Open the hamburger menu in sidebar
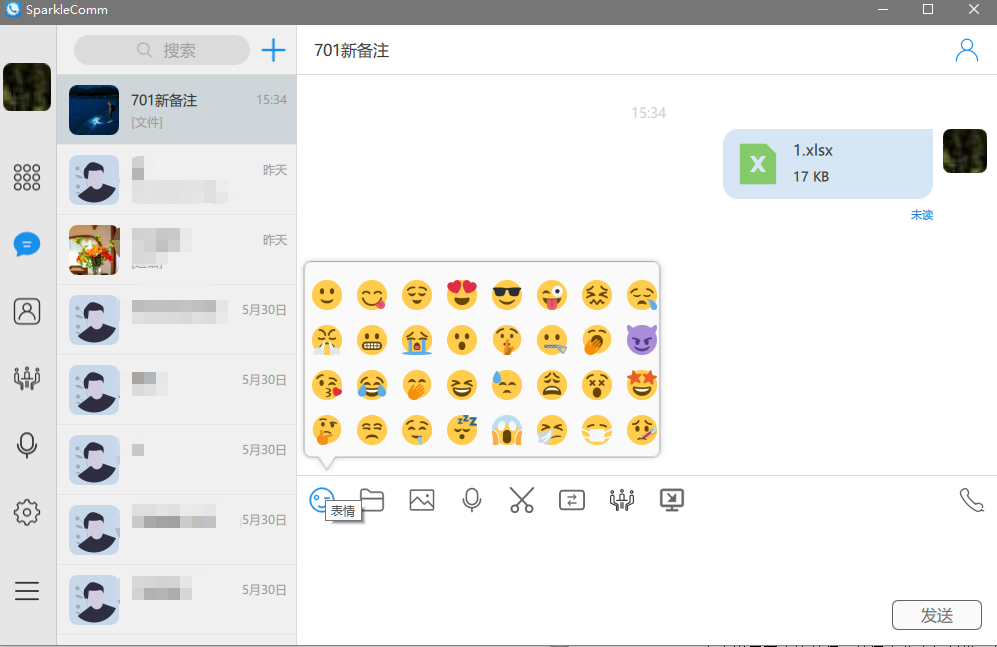Viewport: 997px width, 647px height. [27, 590]
